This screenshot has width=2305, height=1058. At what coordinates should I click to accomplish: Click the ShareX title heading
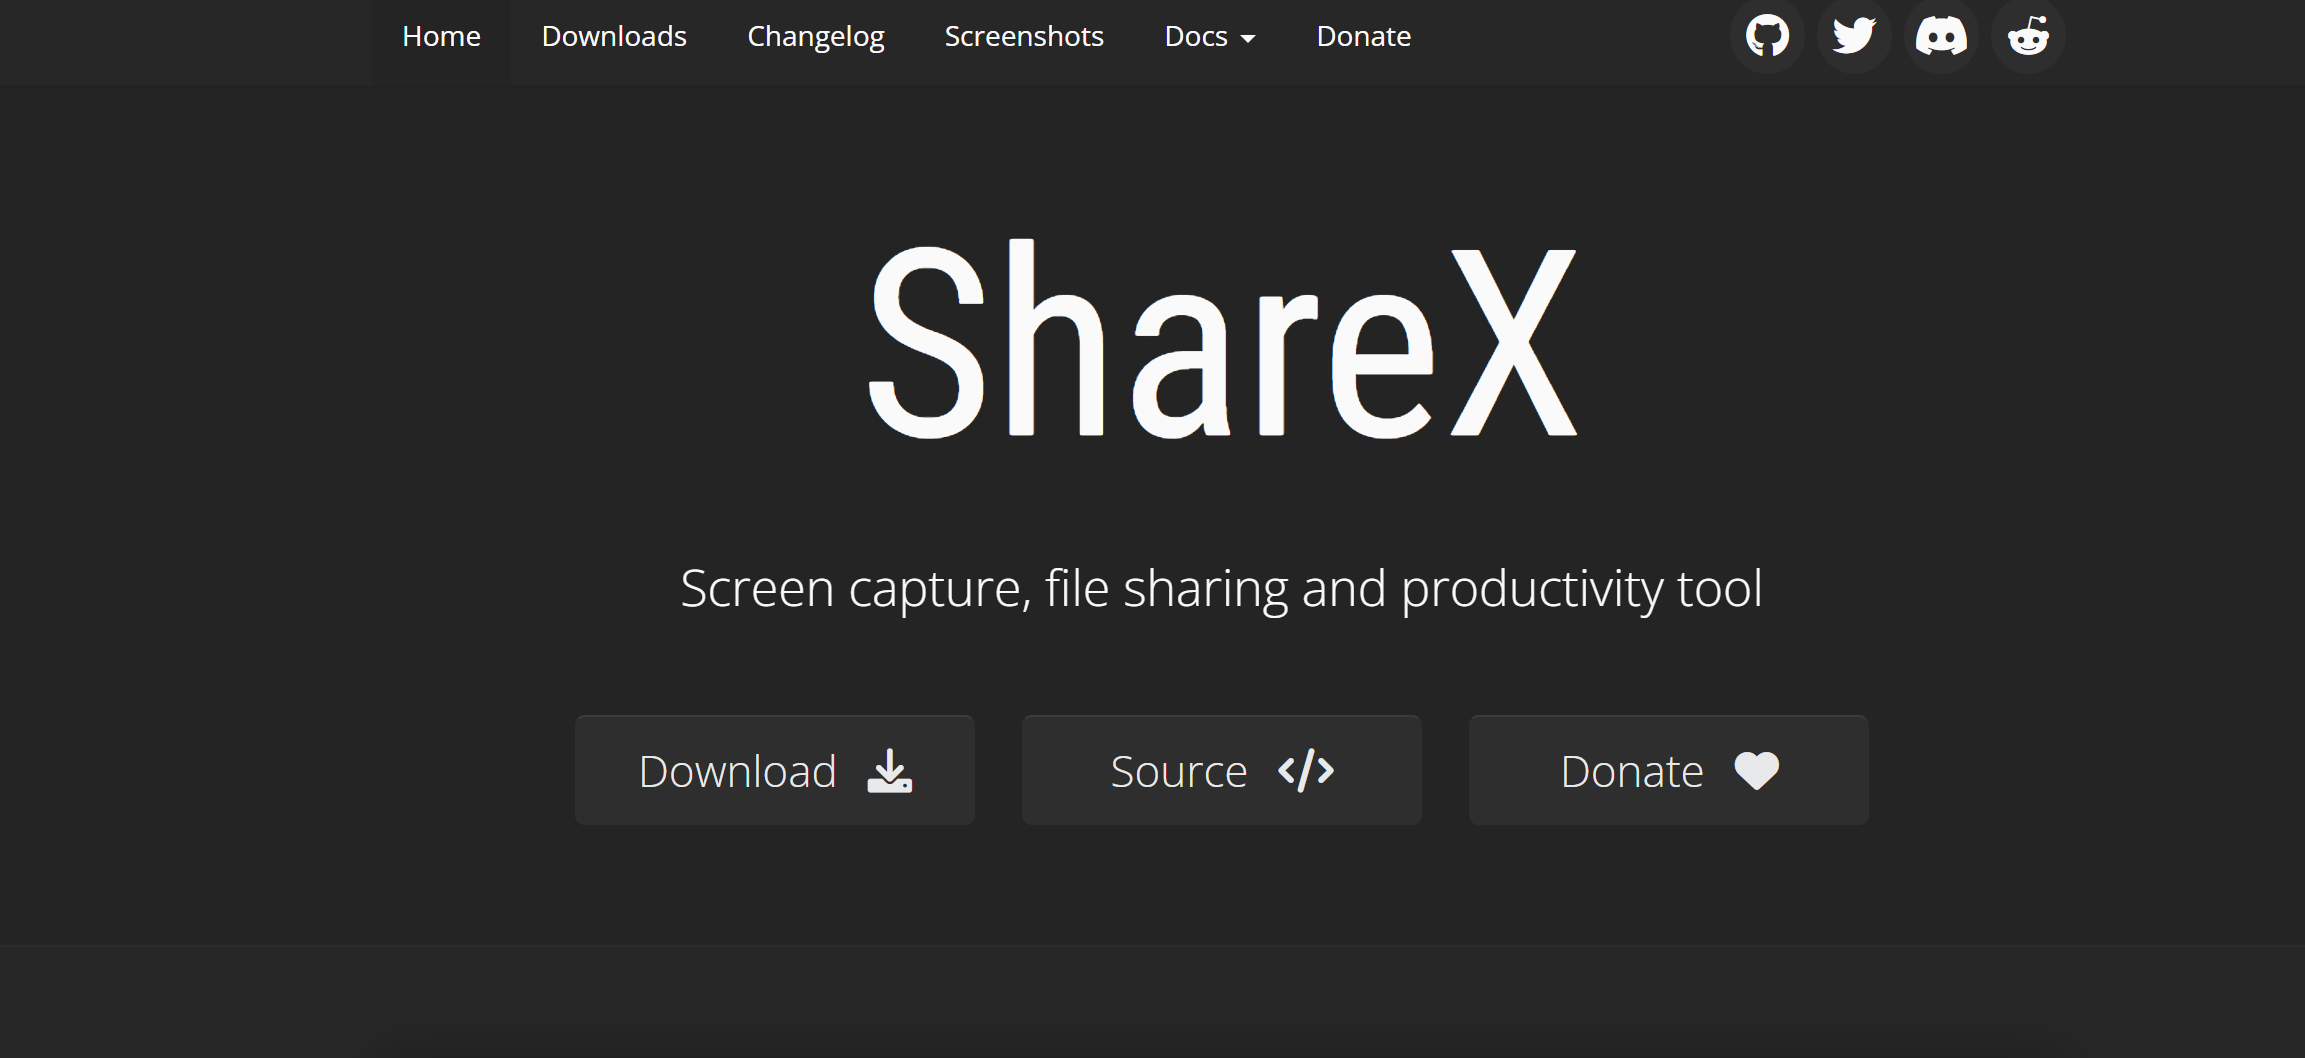[1222, 340]
